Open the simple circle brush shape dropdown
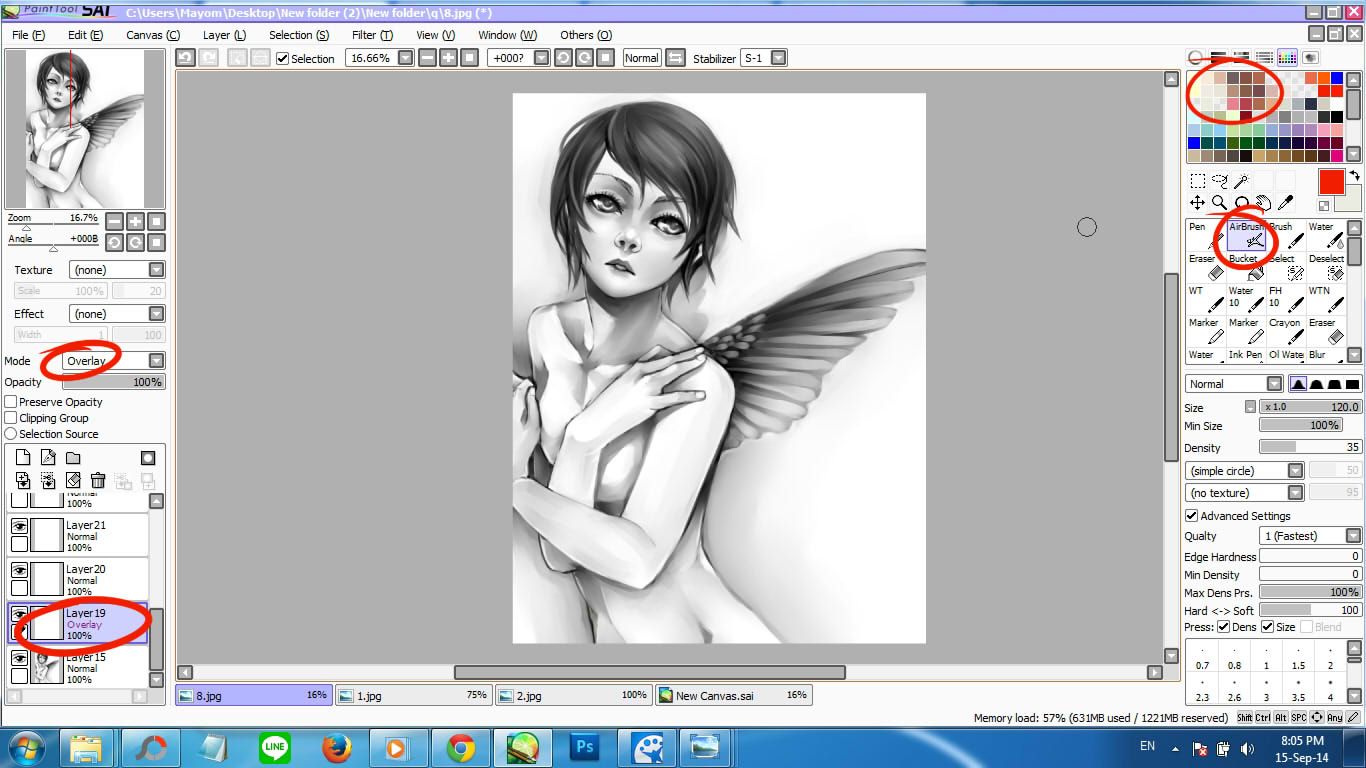Image resolution: width=1366 pixels, height=768 pixels. pos(1245,471)
